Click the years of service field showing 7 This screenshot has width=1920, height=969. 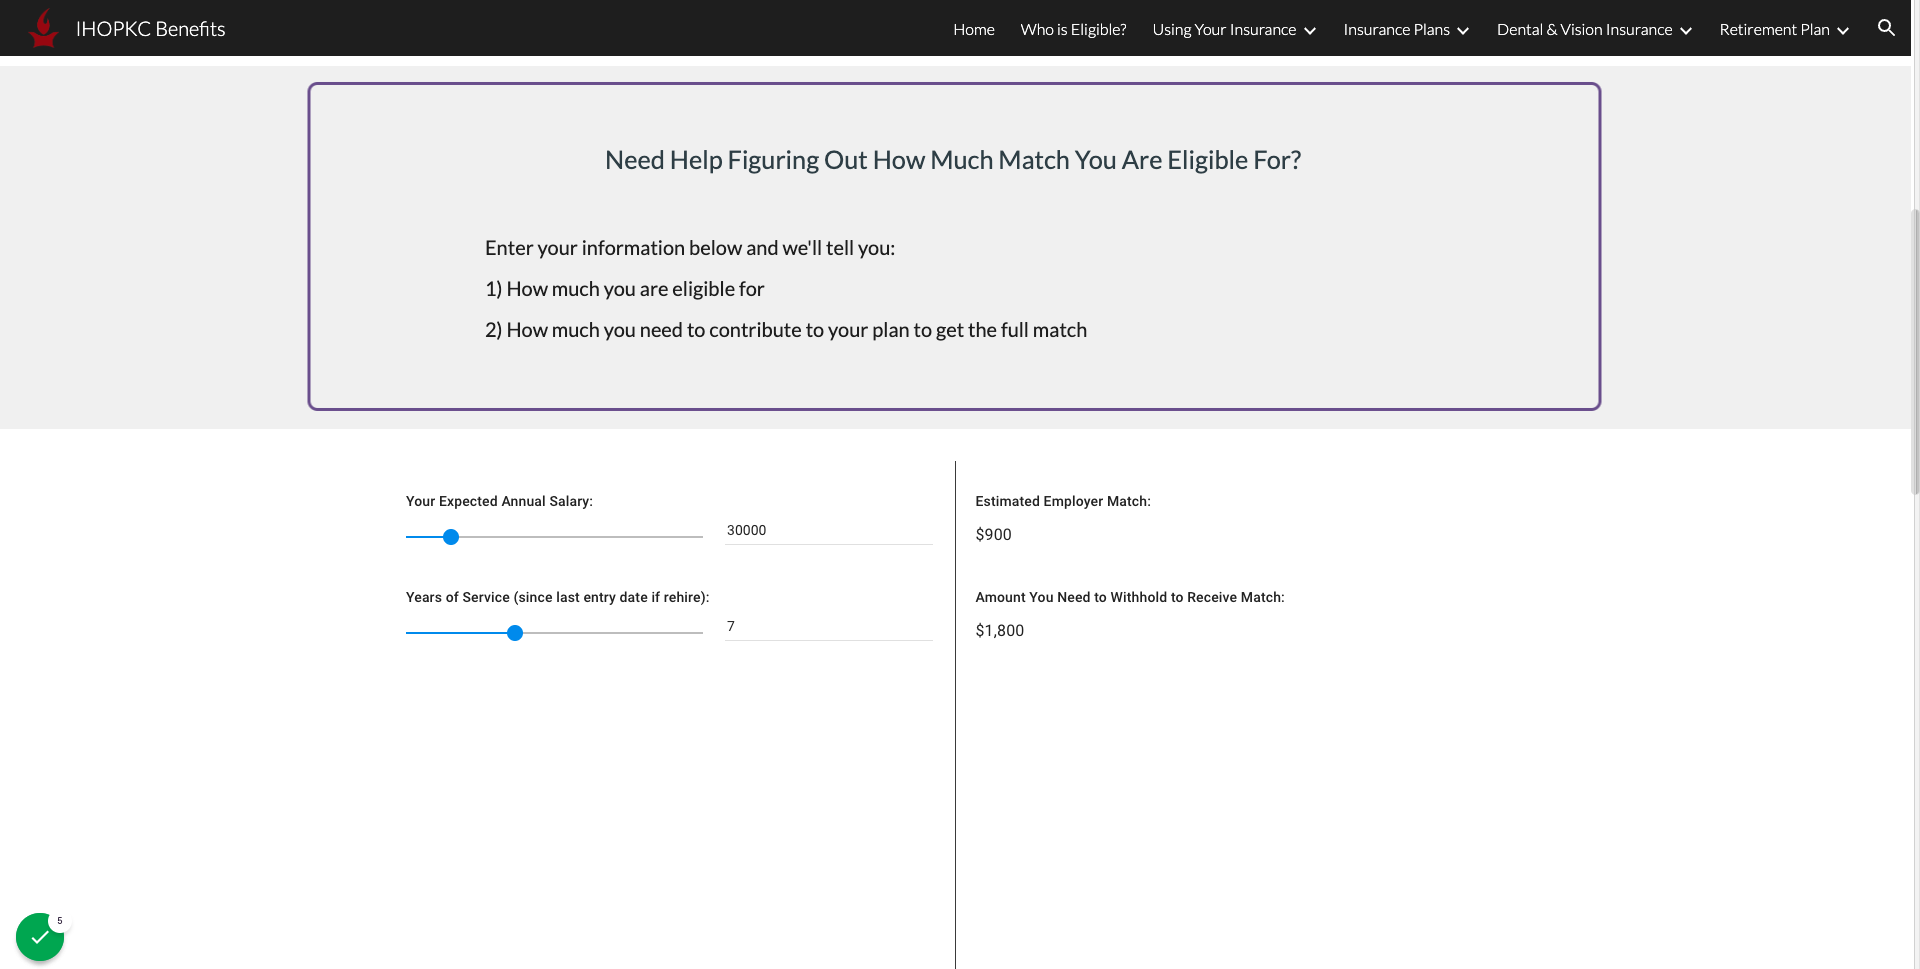point(829,627)
